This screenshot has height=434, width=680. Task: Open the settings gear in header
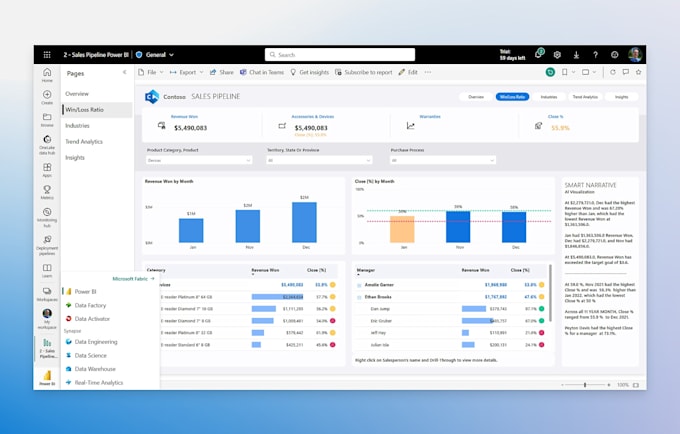click(x=557, y=55)
